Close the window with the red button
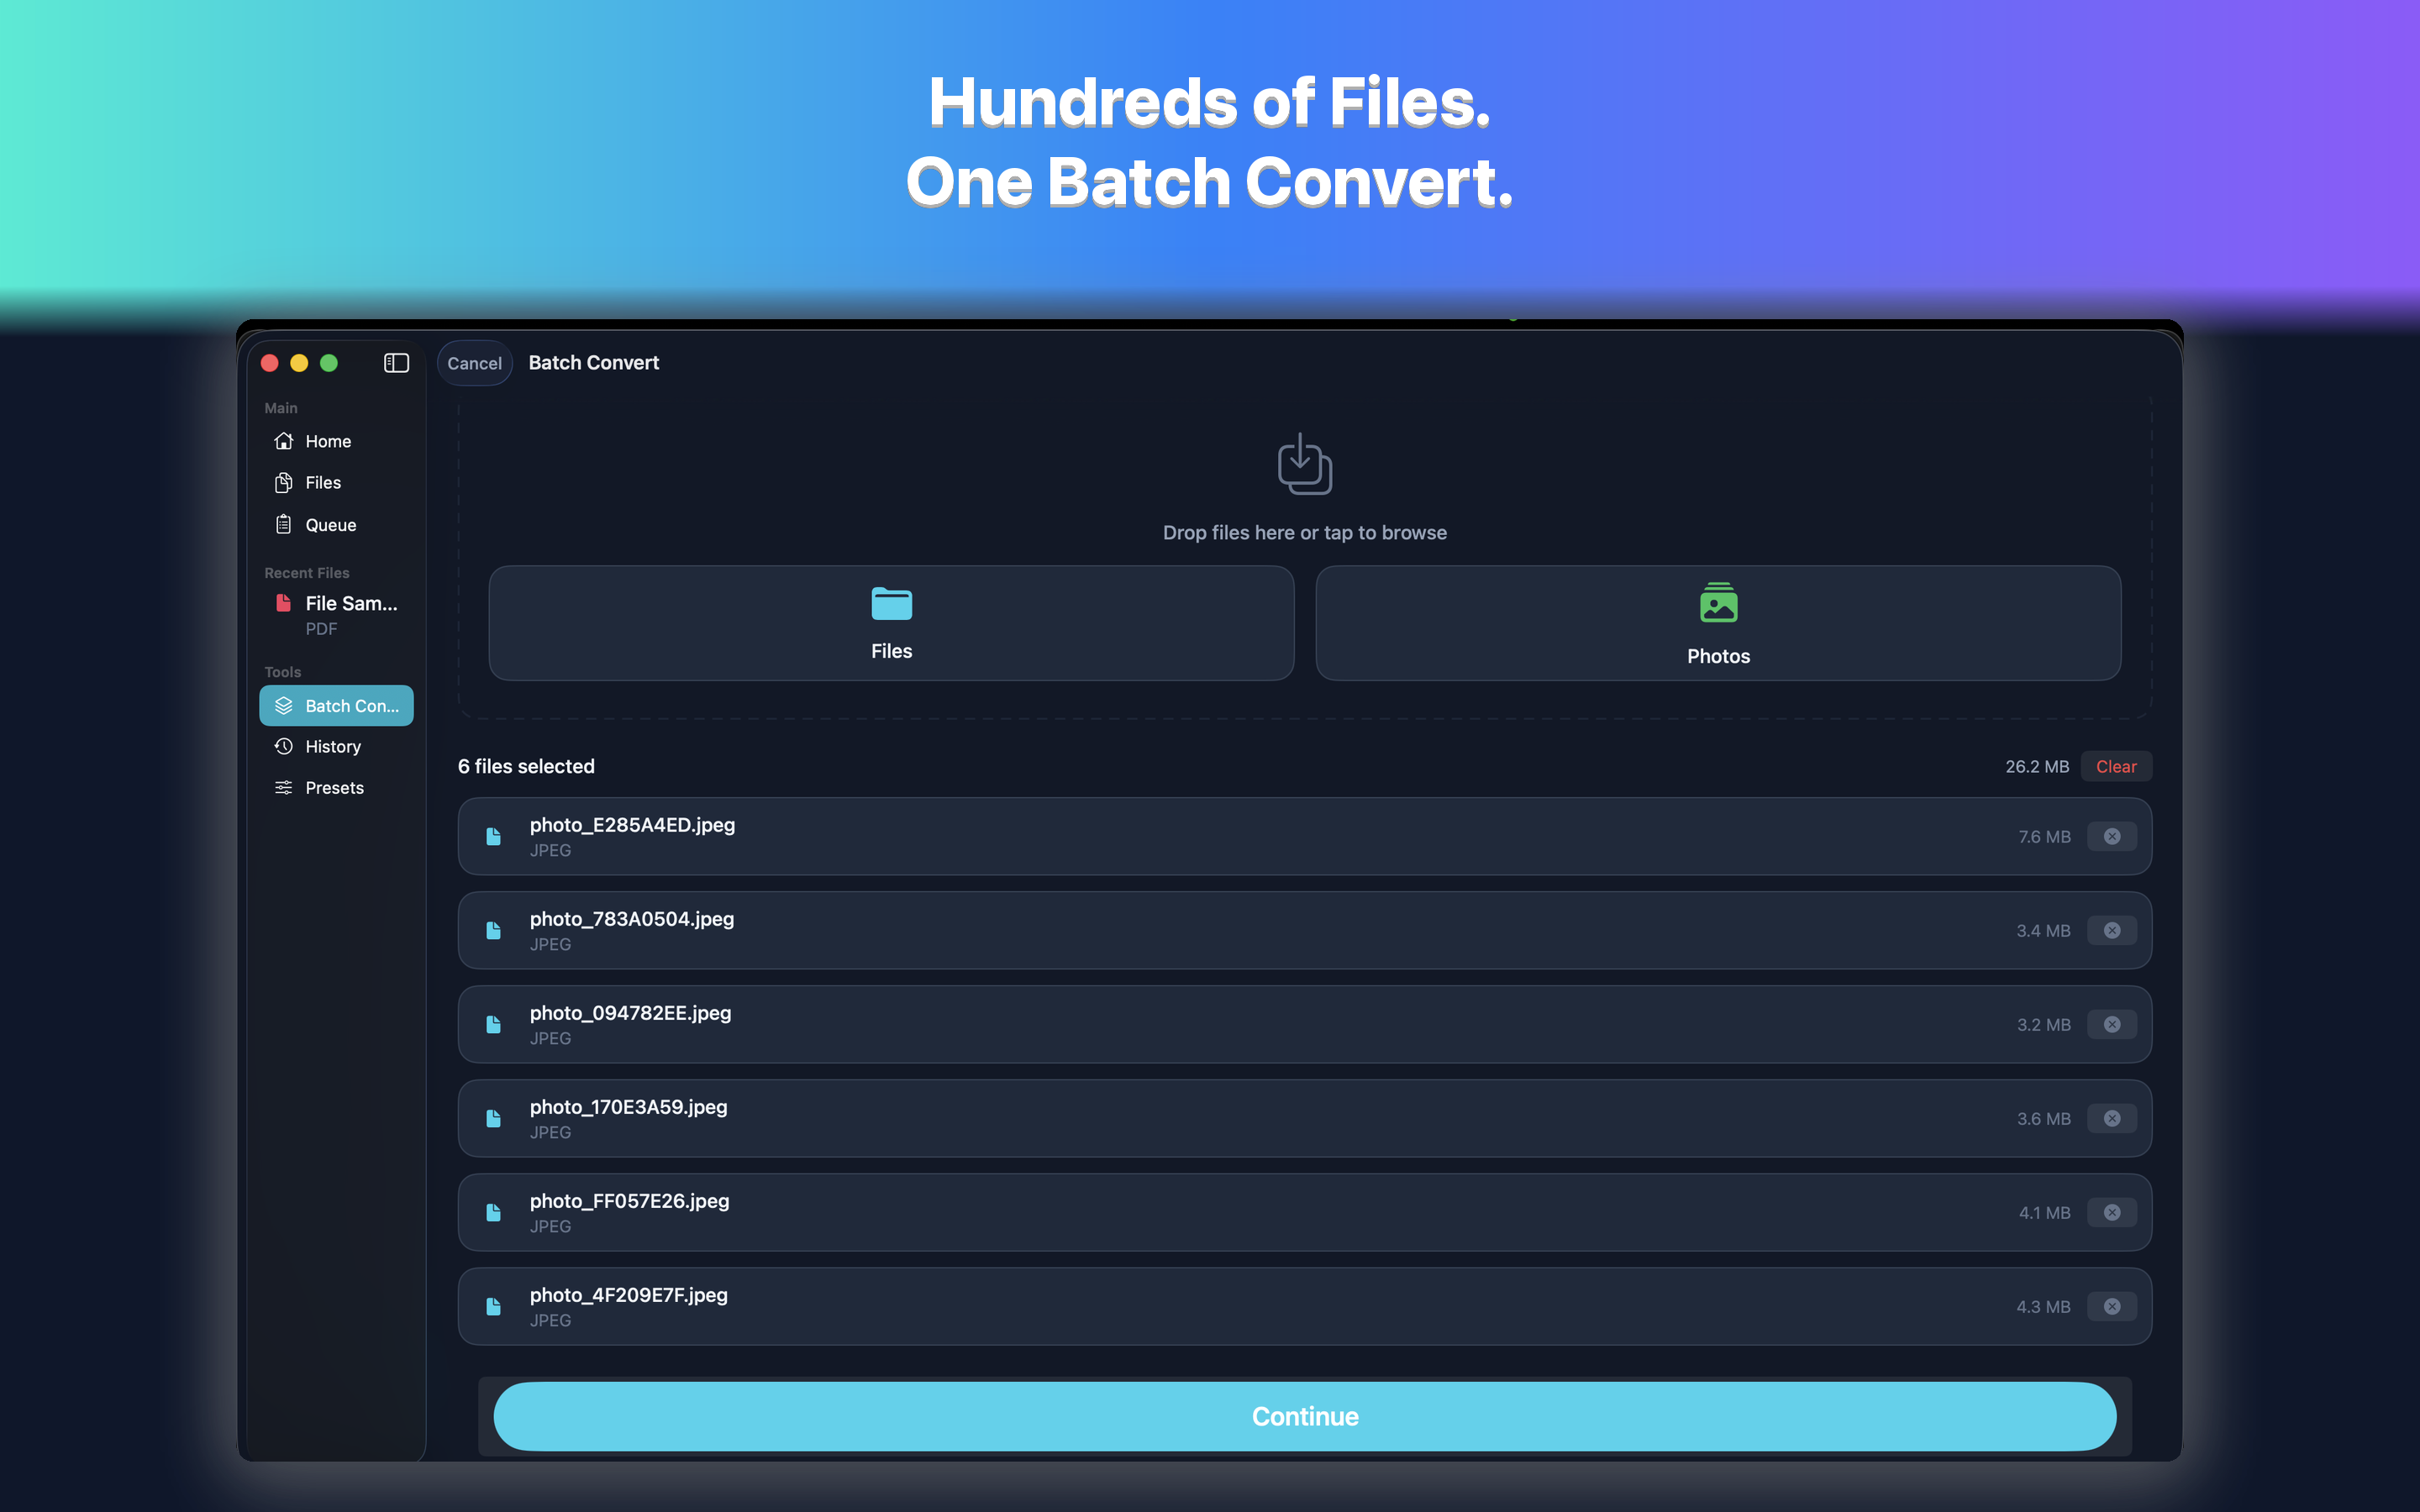Viewport: 2420px width, 1512px height. click(x=269, y=363)
